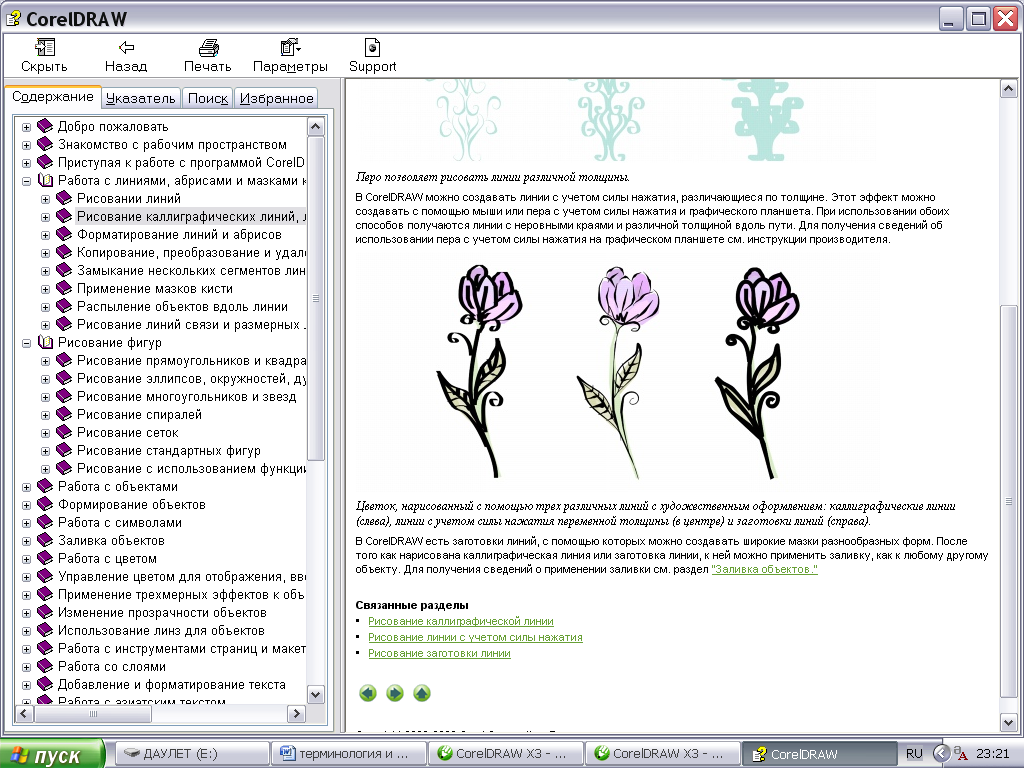Open the Заливка объектов link in text

coord(764,569)
